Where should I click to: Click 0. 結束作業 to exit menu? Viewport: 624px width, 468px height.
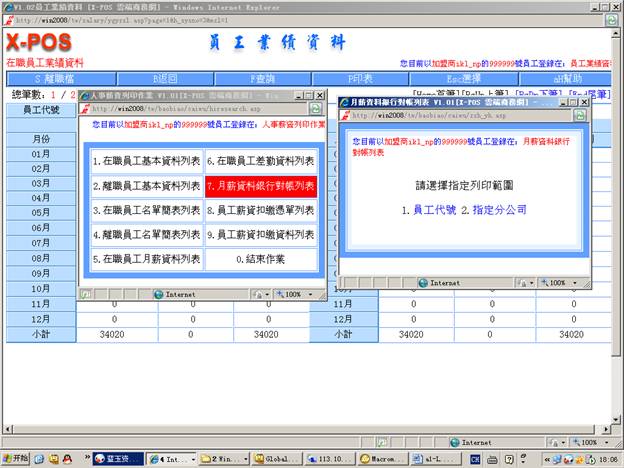261,259
